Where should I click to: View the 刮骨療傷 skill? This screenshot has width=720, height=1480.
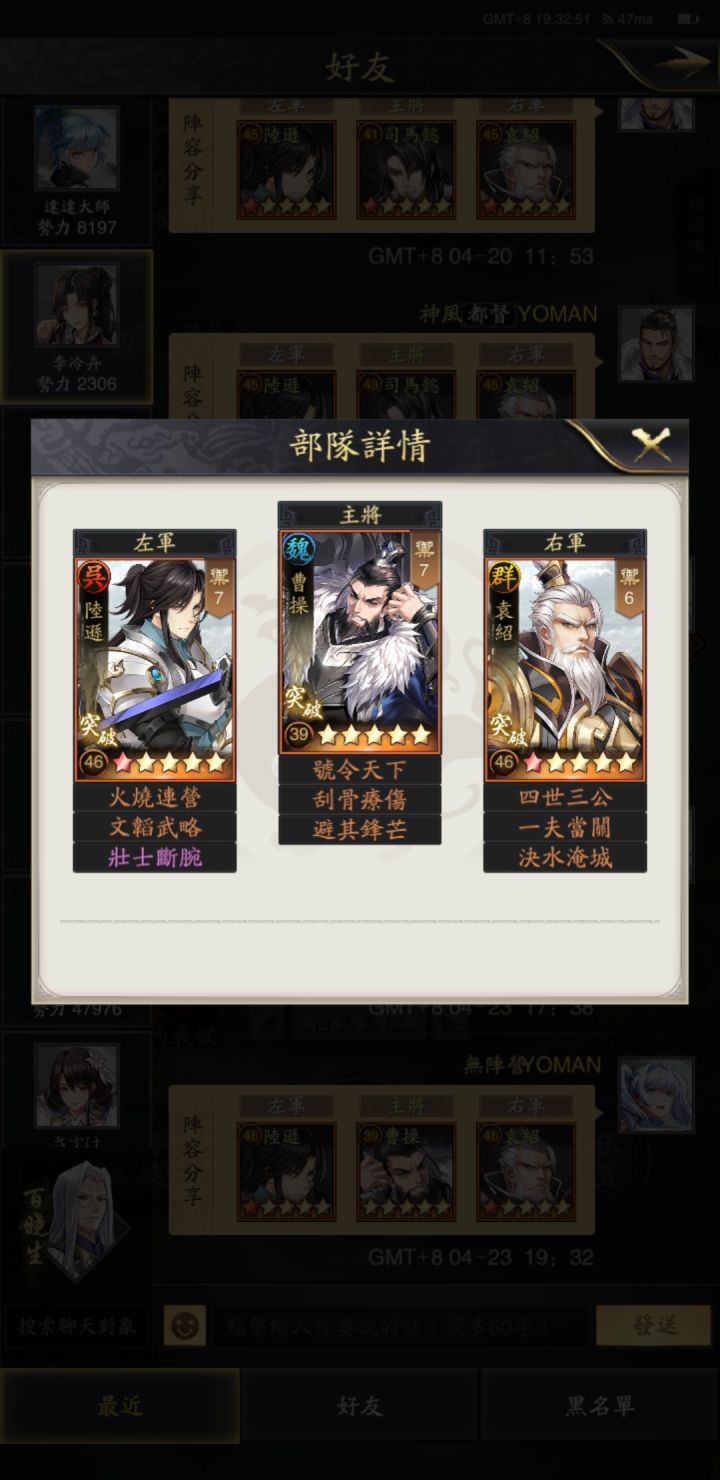(360, 799)
